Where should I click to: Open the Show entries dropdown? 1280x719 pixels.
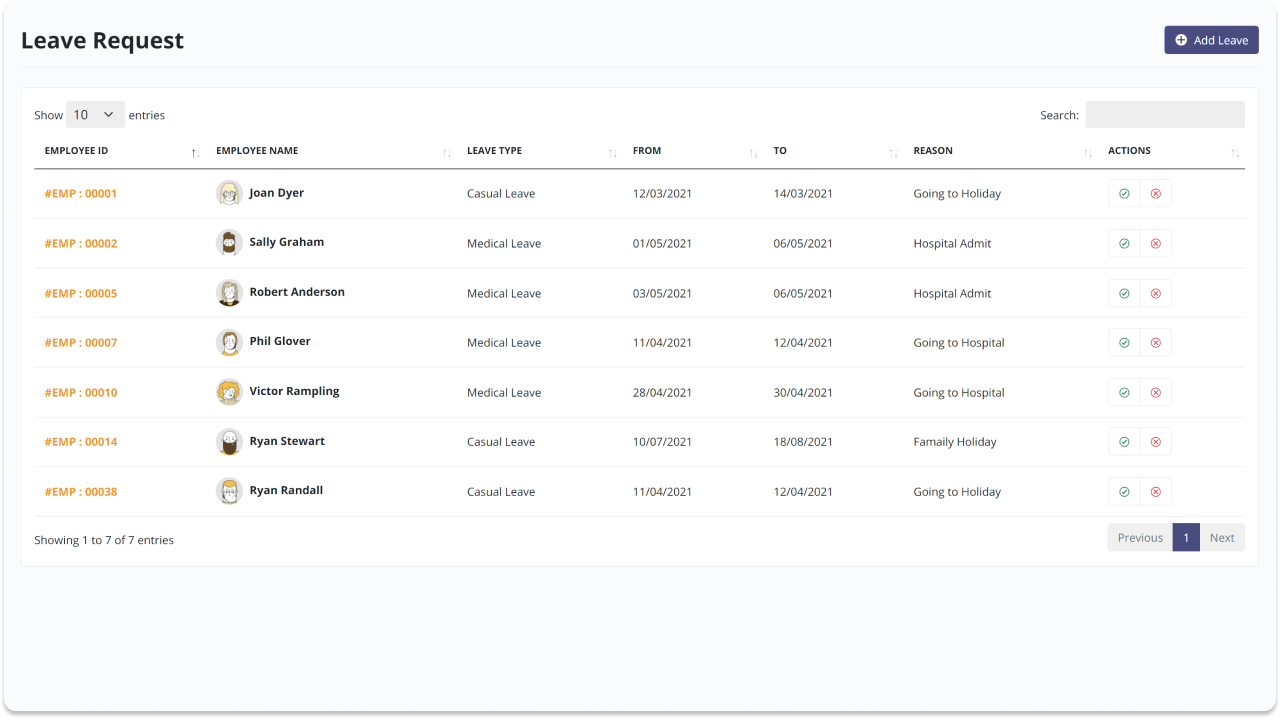[95, 114]
